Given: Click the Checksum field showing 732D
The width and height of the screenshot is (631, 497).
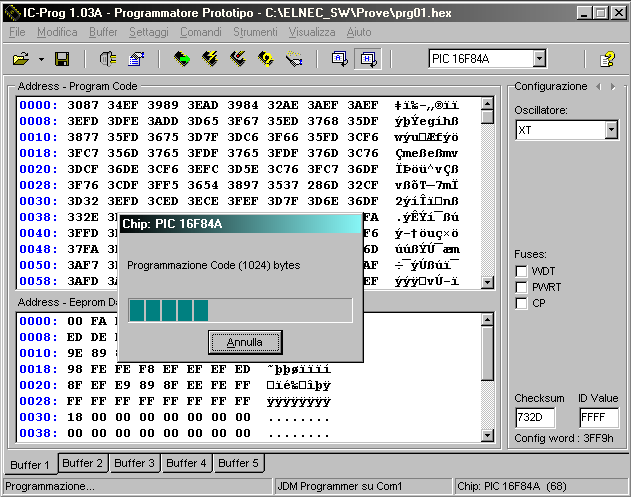Looking at the screenshot, I should 535,417.
